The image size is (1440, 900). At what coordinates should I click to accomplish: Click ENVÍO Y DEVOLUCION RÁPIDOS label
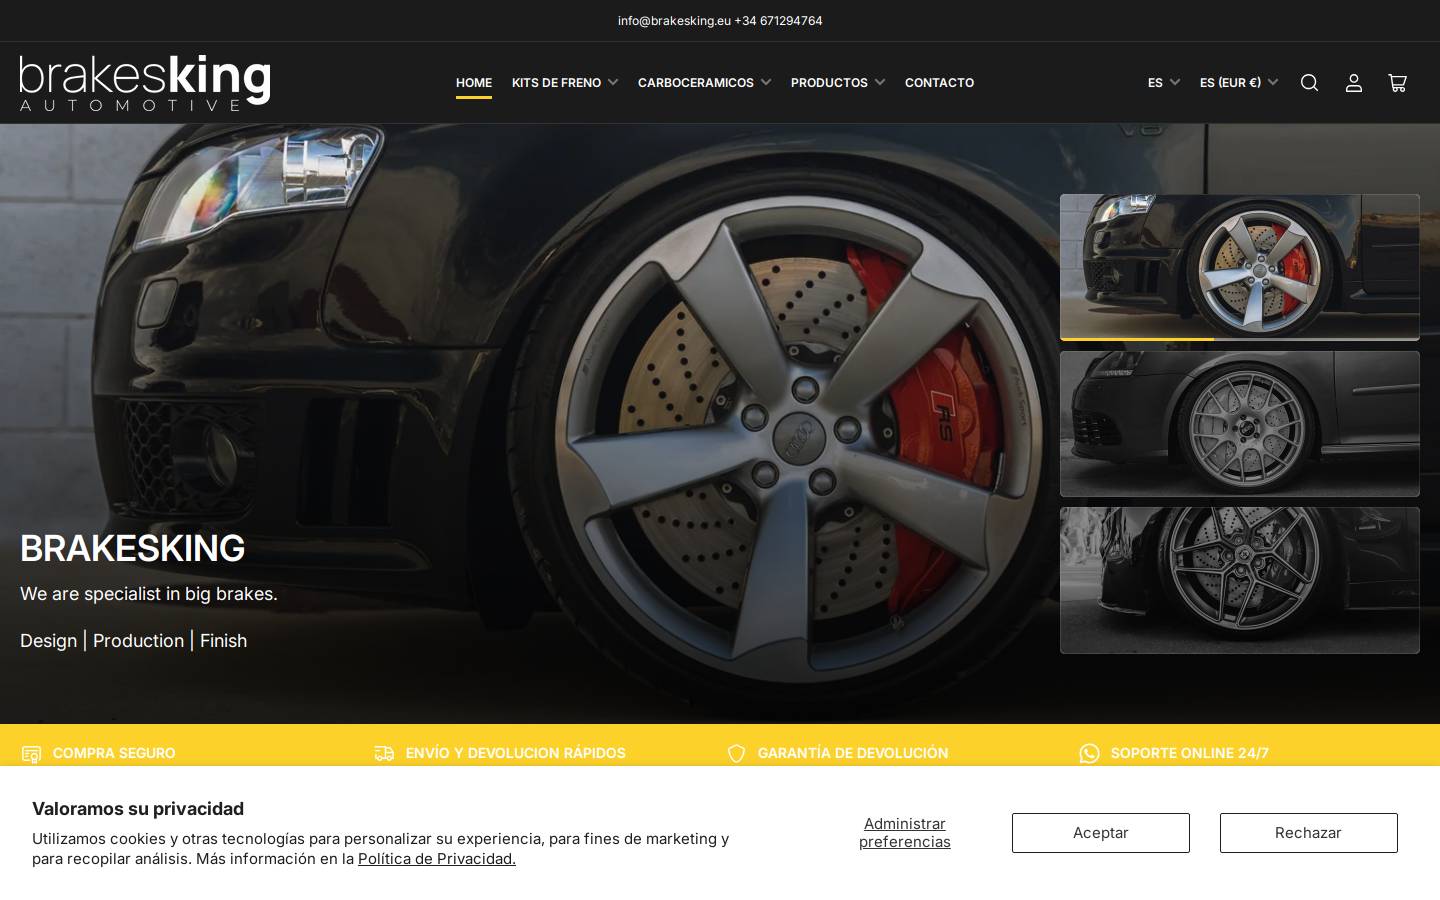(516, 753)
